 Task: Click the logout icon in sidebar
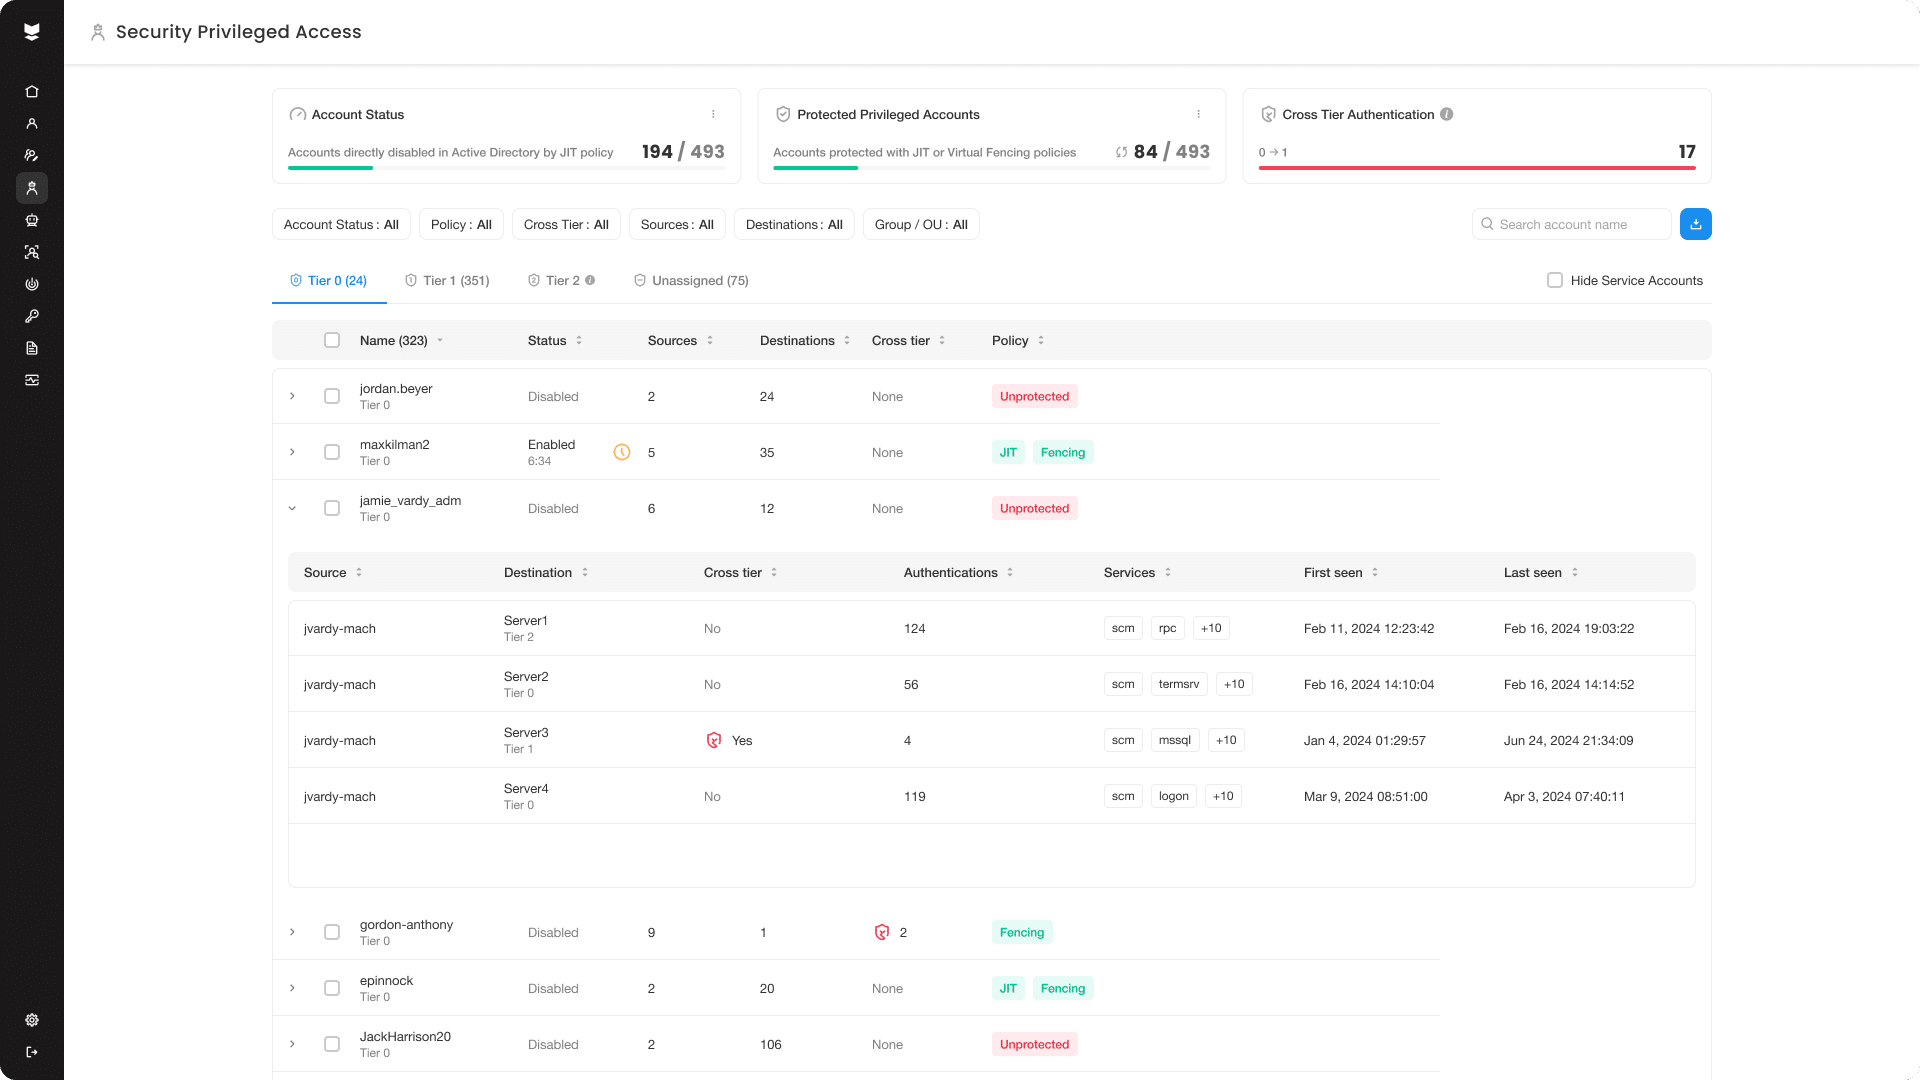click(x=32, y=1052)
